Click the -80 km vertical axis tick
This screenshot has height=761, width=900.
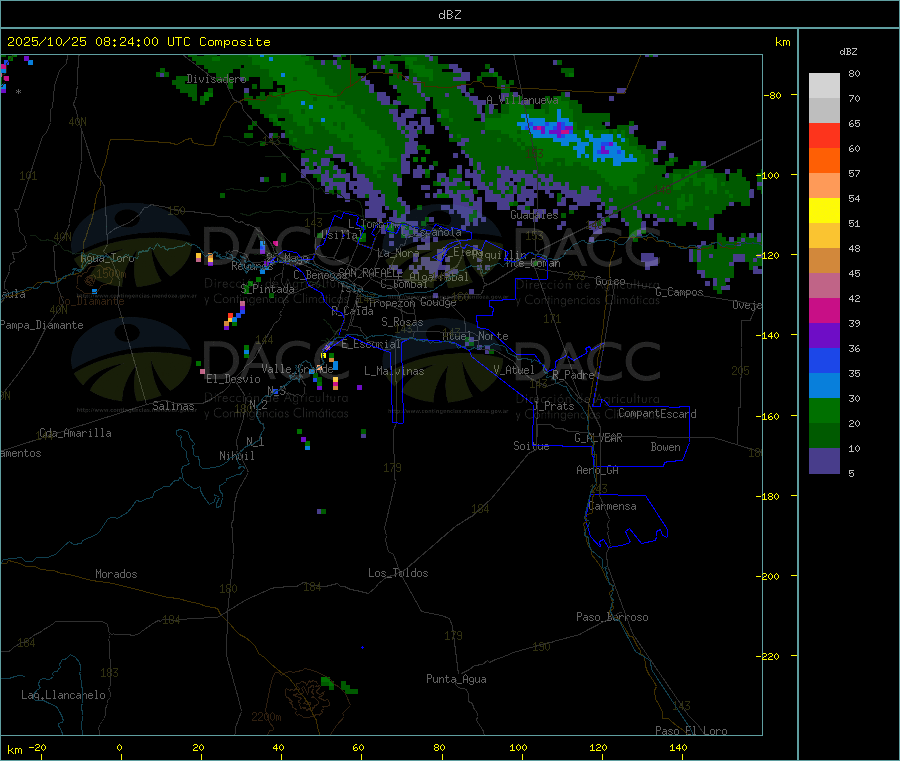[773, 95]
